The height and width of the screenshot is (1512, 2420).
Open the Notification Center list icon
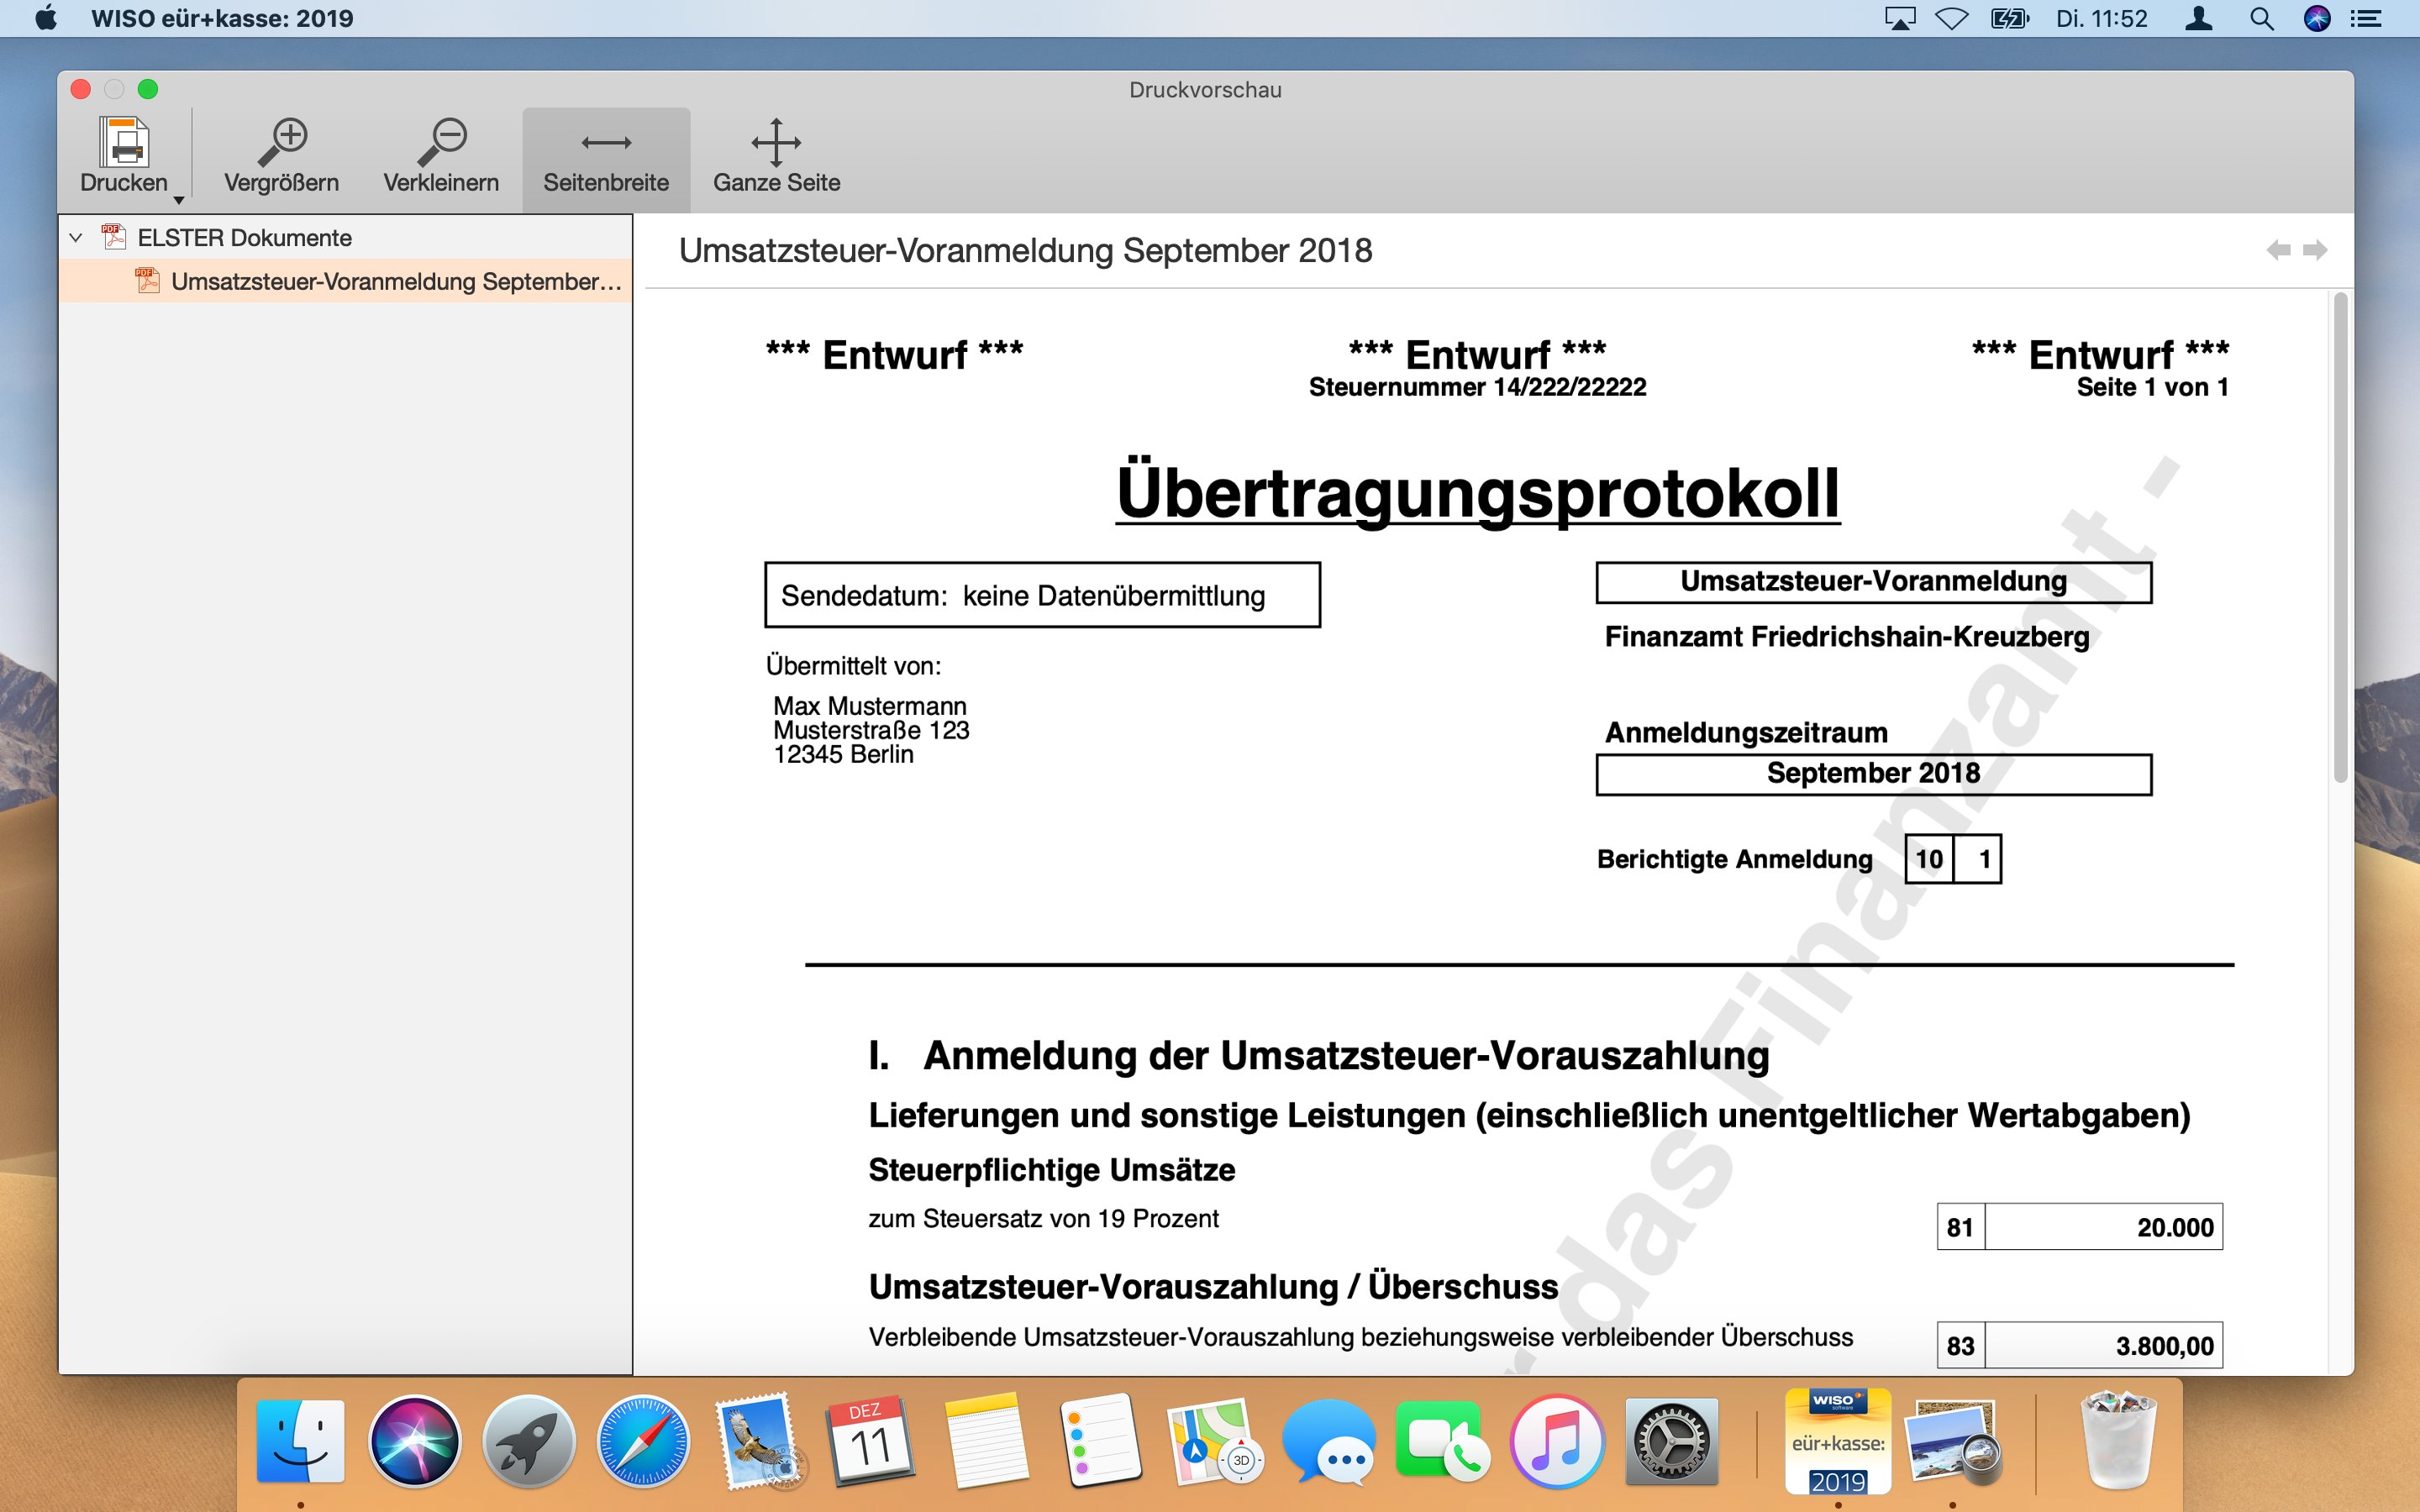point(2366,18)
